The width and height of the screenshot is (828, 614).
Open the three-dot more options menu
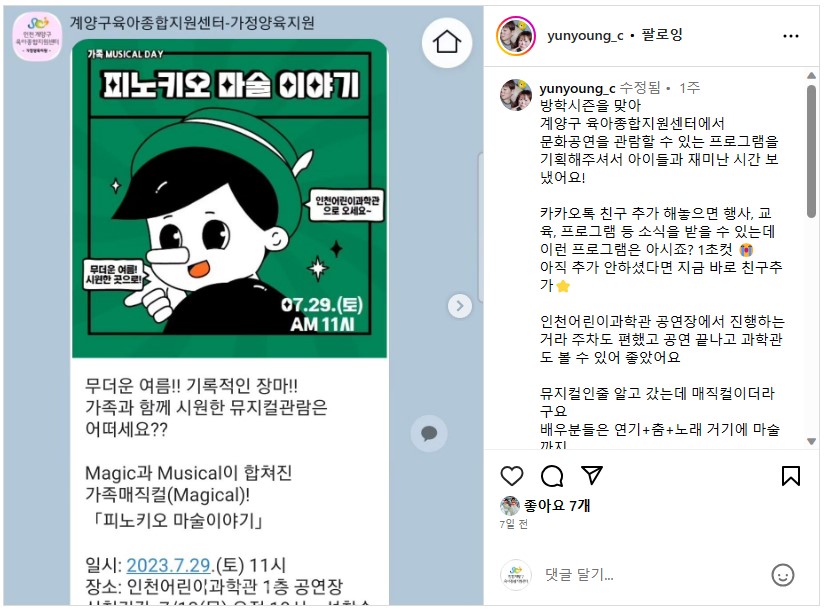point(791,36)
